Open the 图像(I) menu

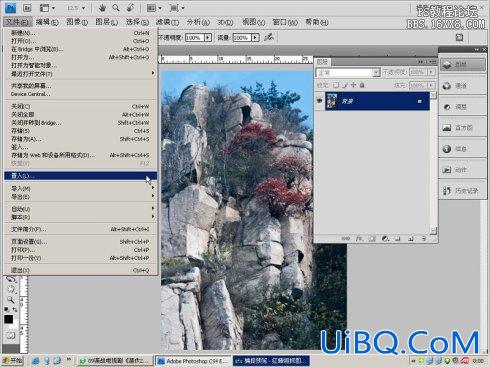(77, 22)
